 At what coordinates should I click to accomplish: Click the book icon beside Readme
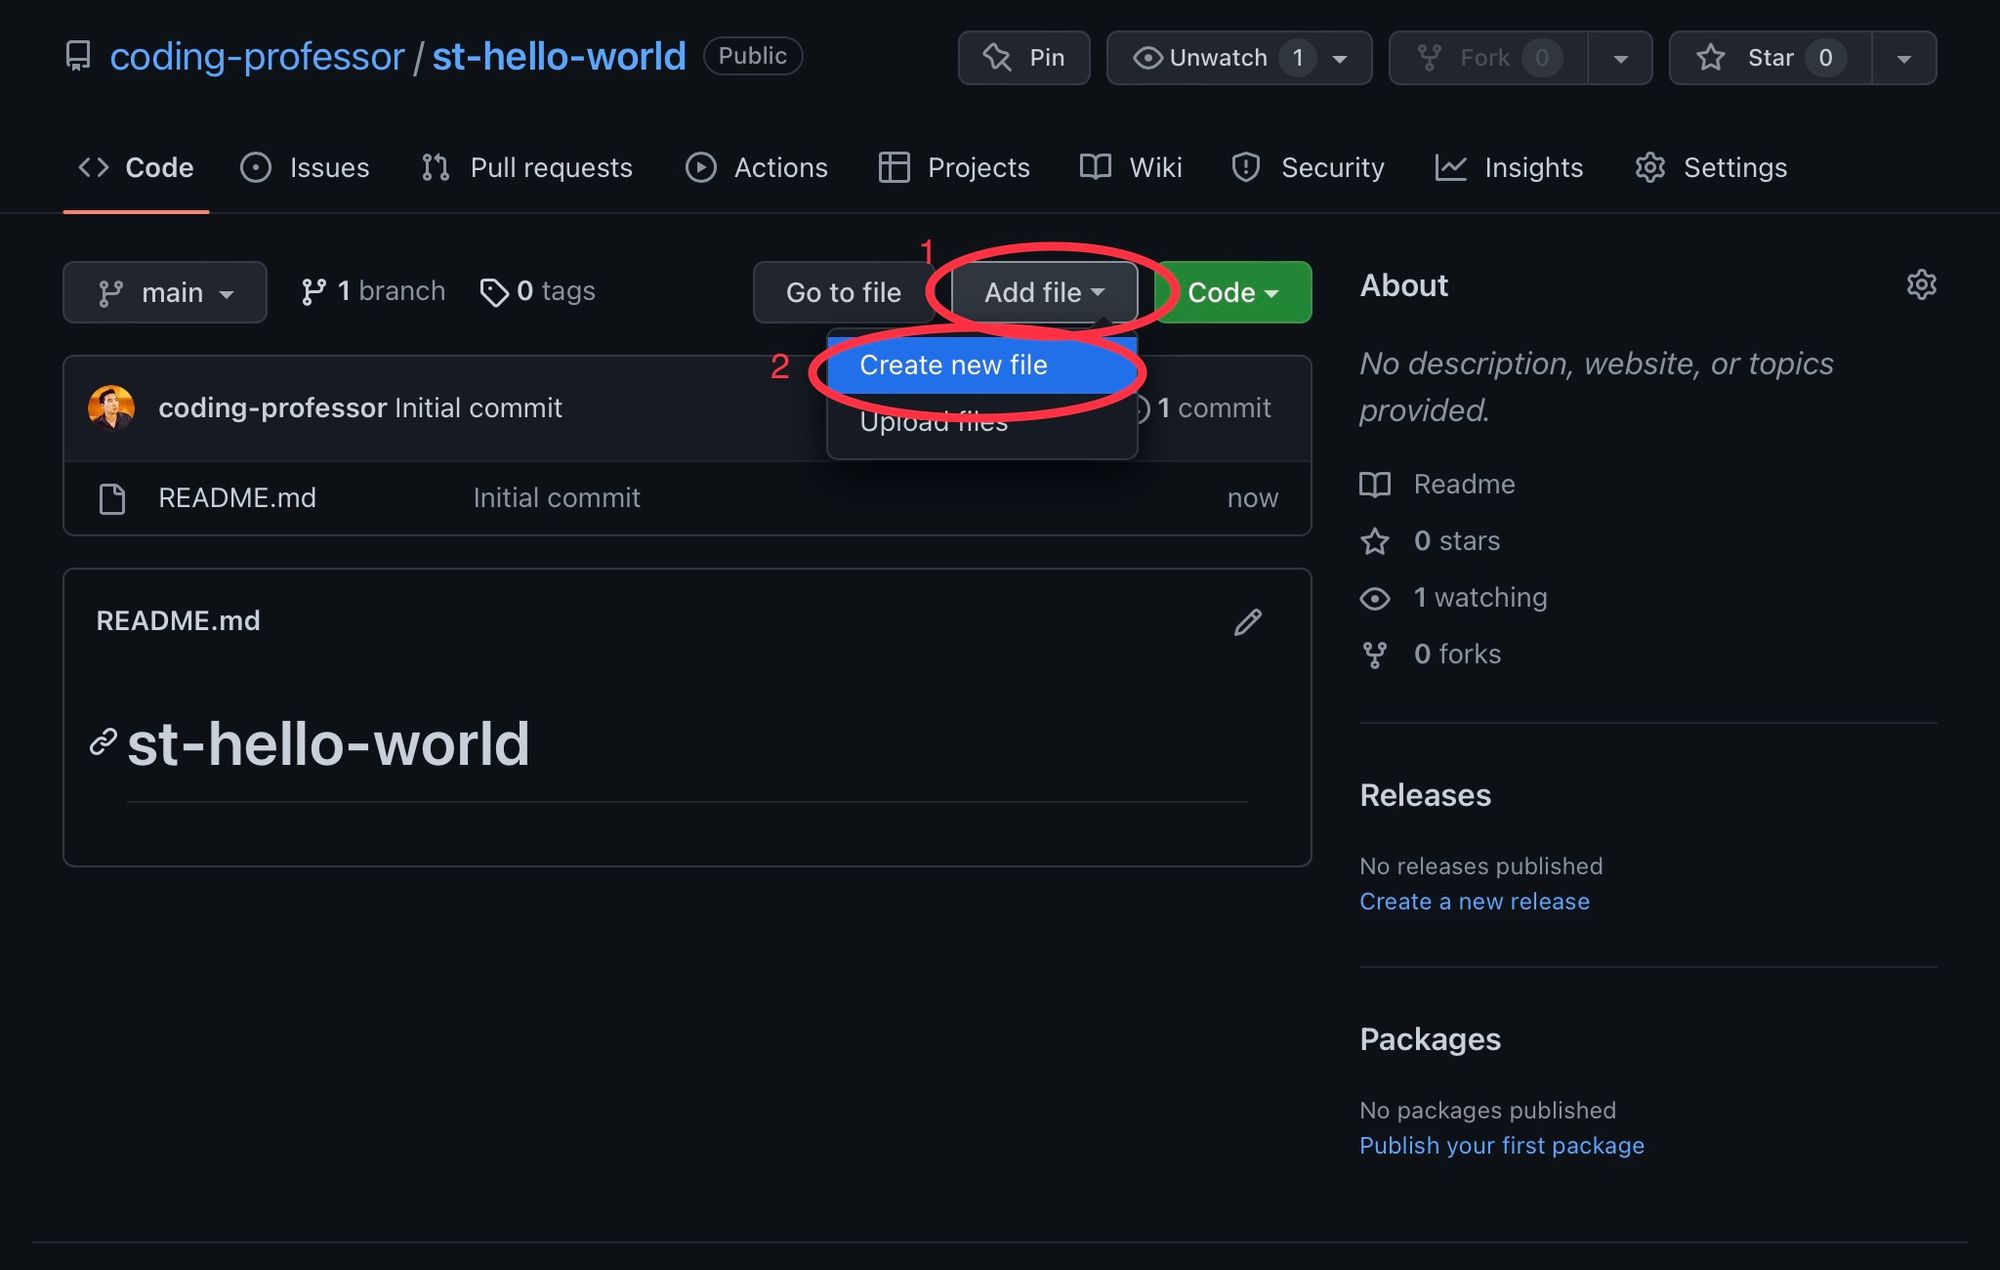pos(1375,485)
